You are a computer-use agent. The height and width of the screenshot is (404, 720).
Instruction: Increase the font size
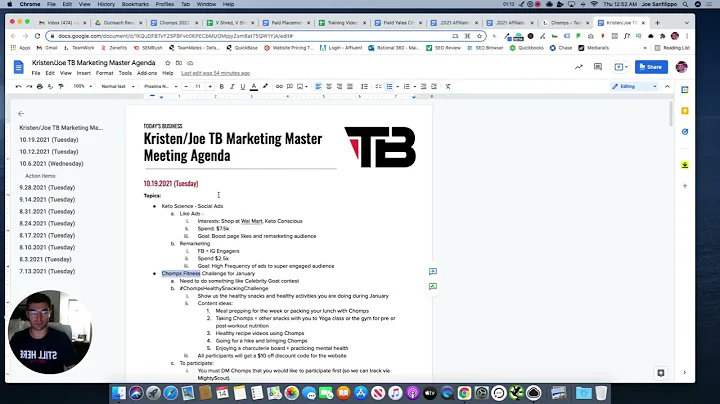[x=210, y=86]
